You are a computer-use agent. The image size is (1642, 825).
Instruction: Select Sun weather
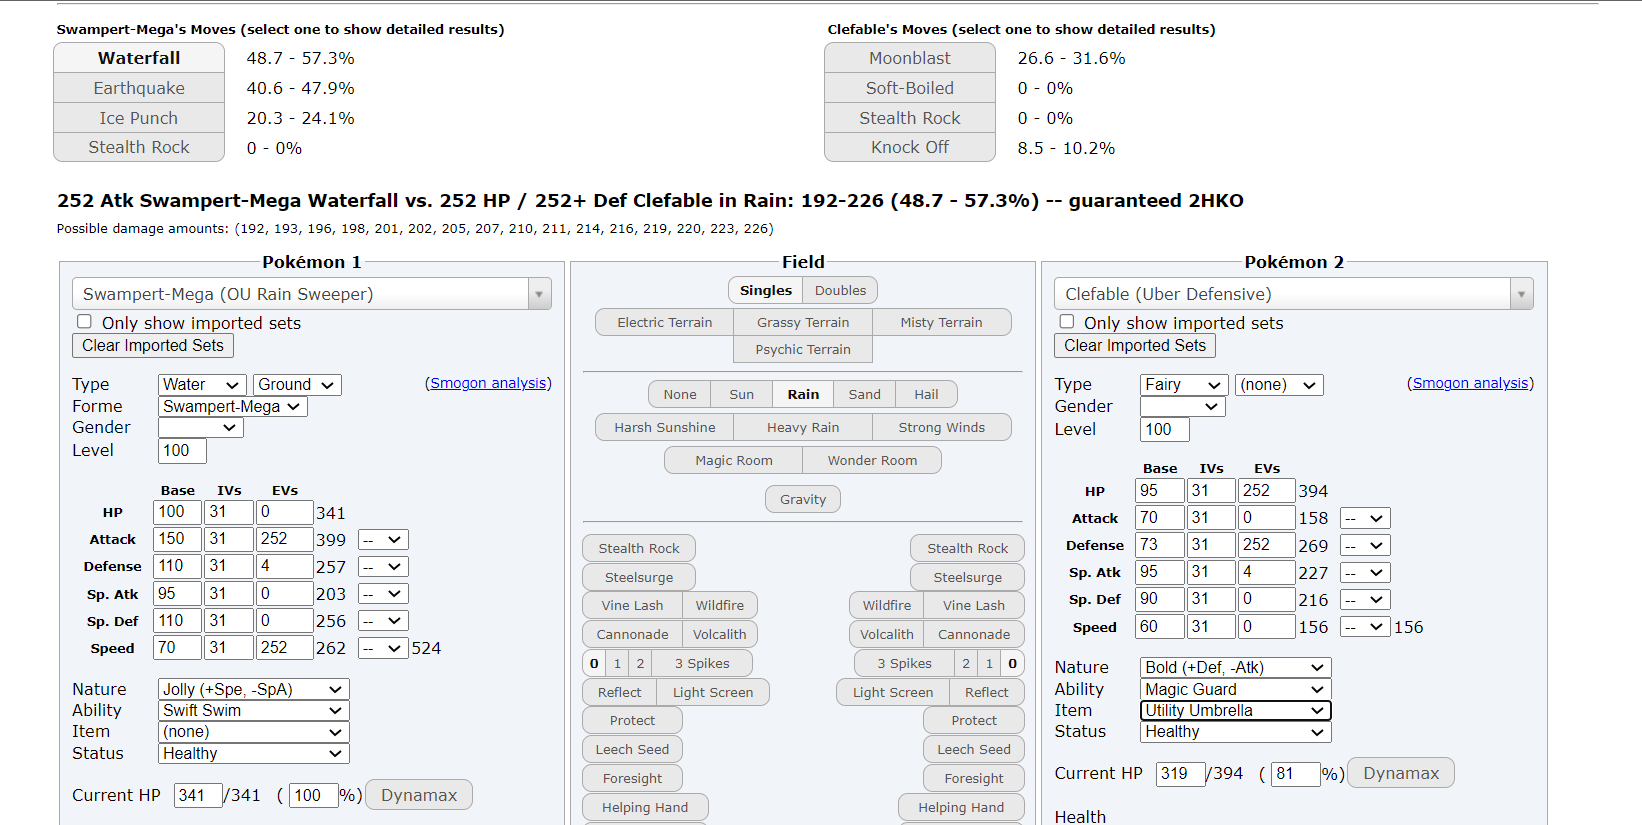tap(741, 394)
